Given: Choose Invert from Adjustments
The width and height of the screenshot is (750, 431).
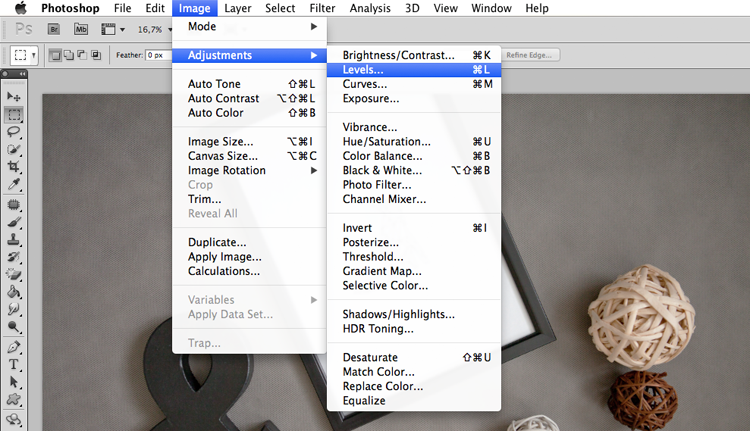Looking at the screenshot, I should (x=414, y=228).
